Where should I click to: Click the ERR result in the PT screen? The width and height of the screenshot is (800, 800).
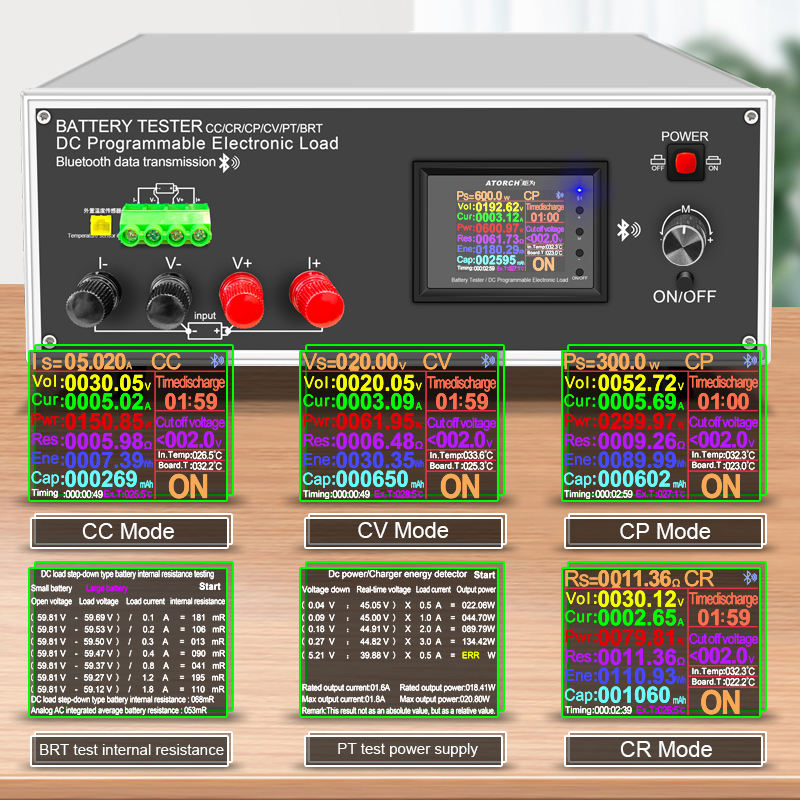point(470,655)
